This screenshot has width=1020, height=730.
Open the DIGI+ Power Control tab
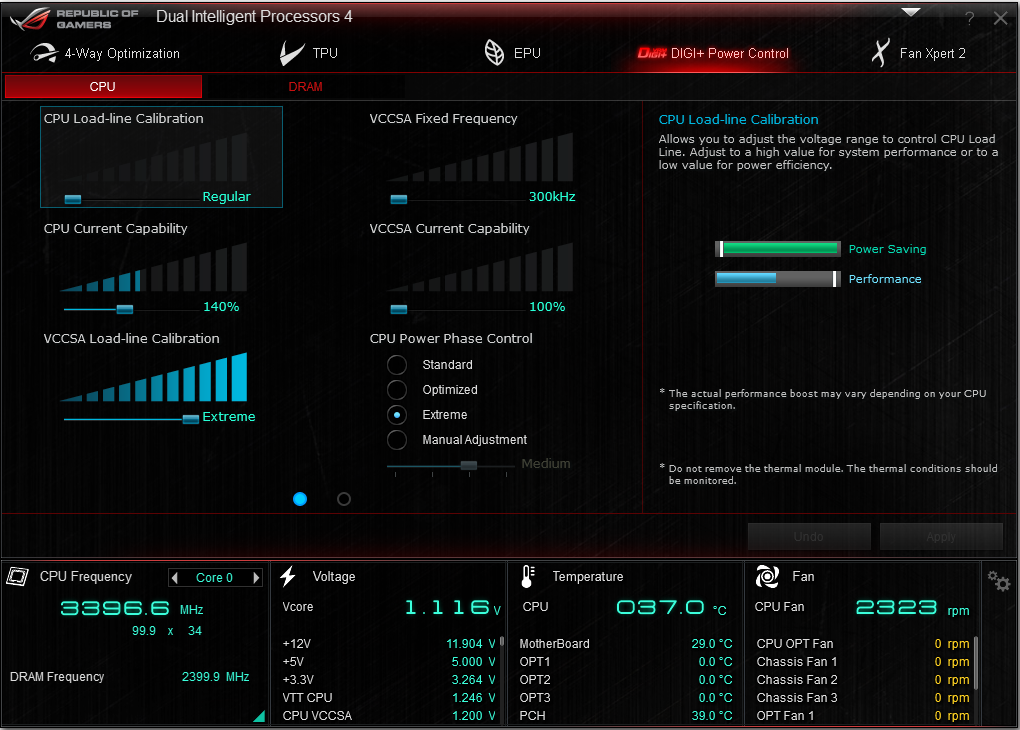coord(713,53)
